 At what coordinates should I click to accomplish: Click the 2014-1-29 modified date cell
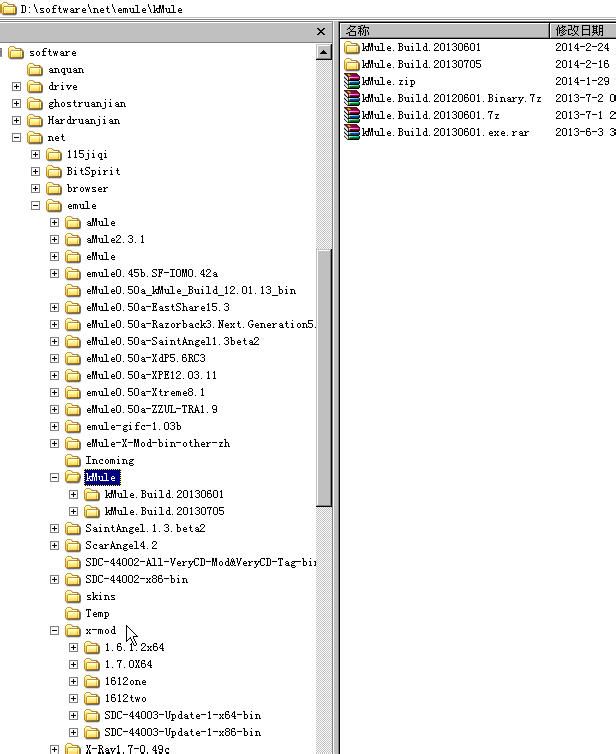click(582, 81)
